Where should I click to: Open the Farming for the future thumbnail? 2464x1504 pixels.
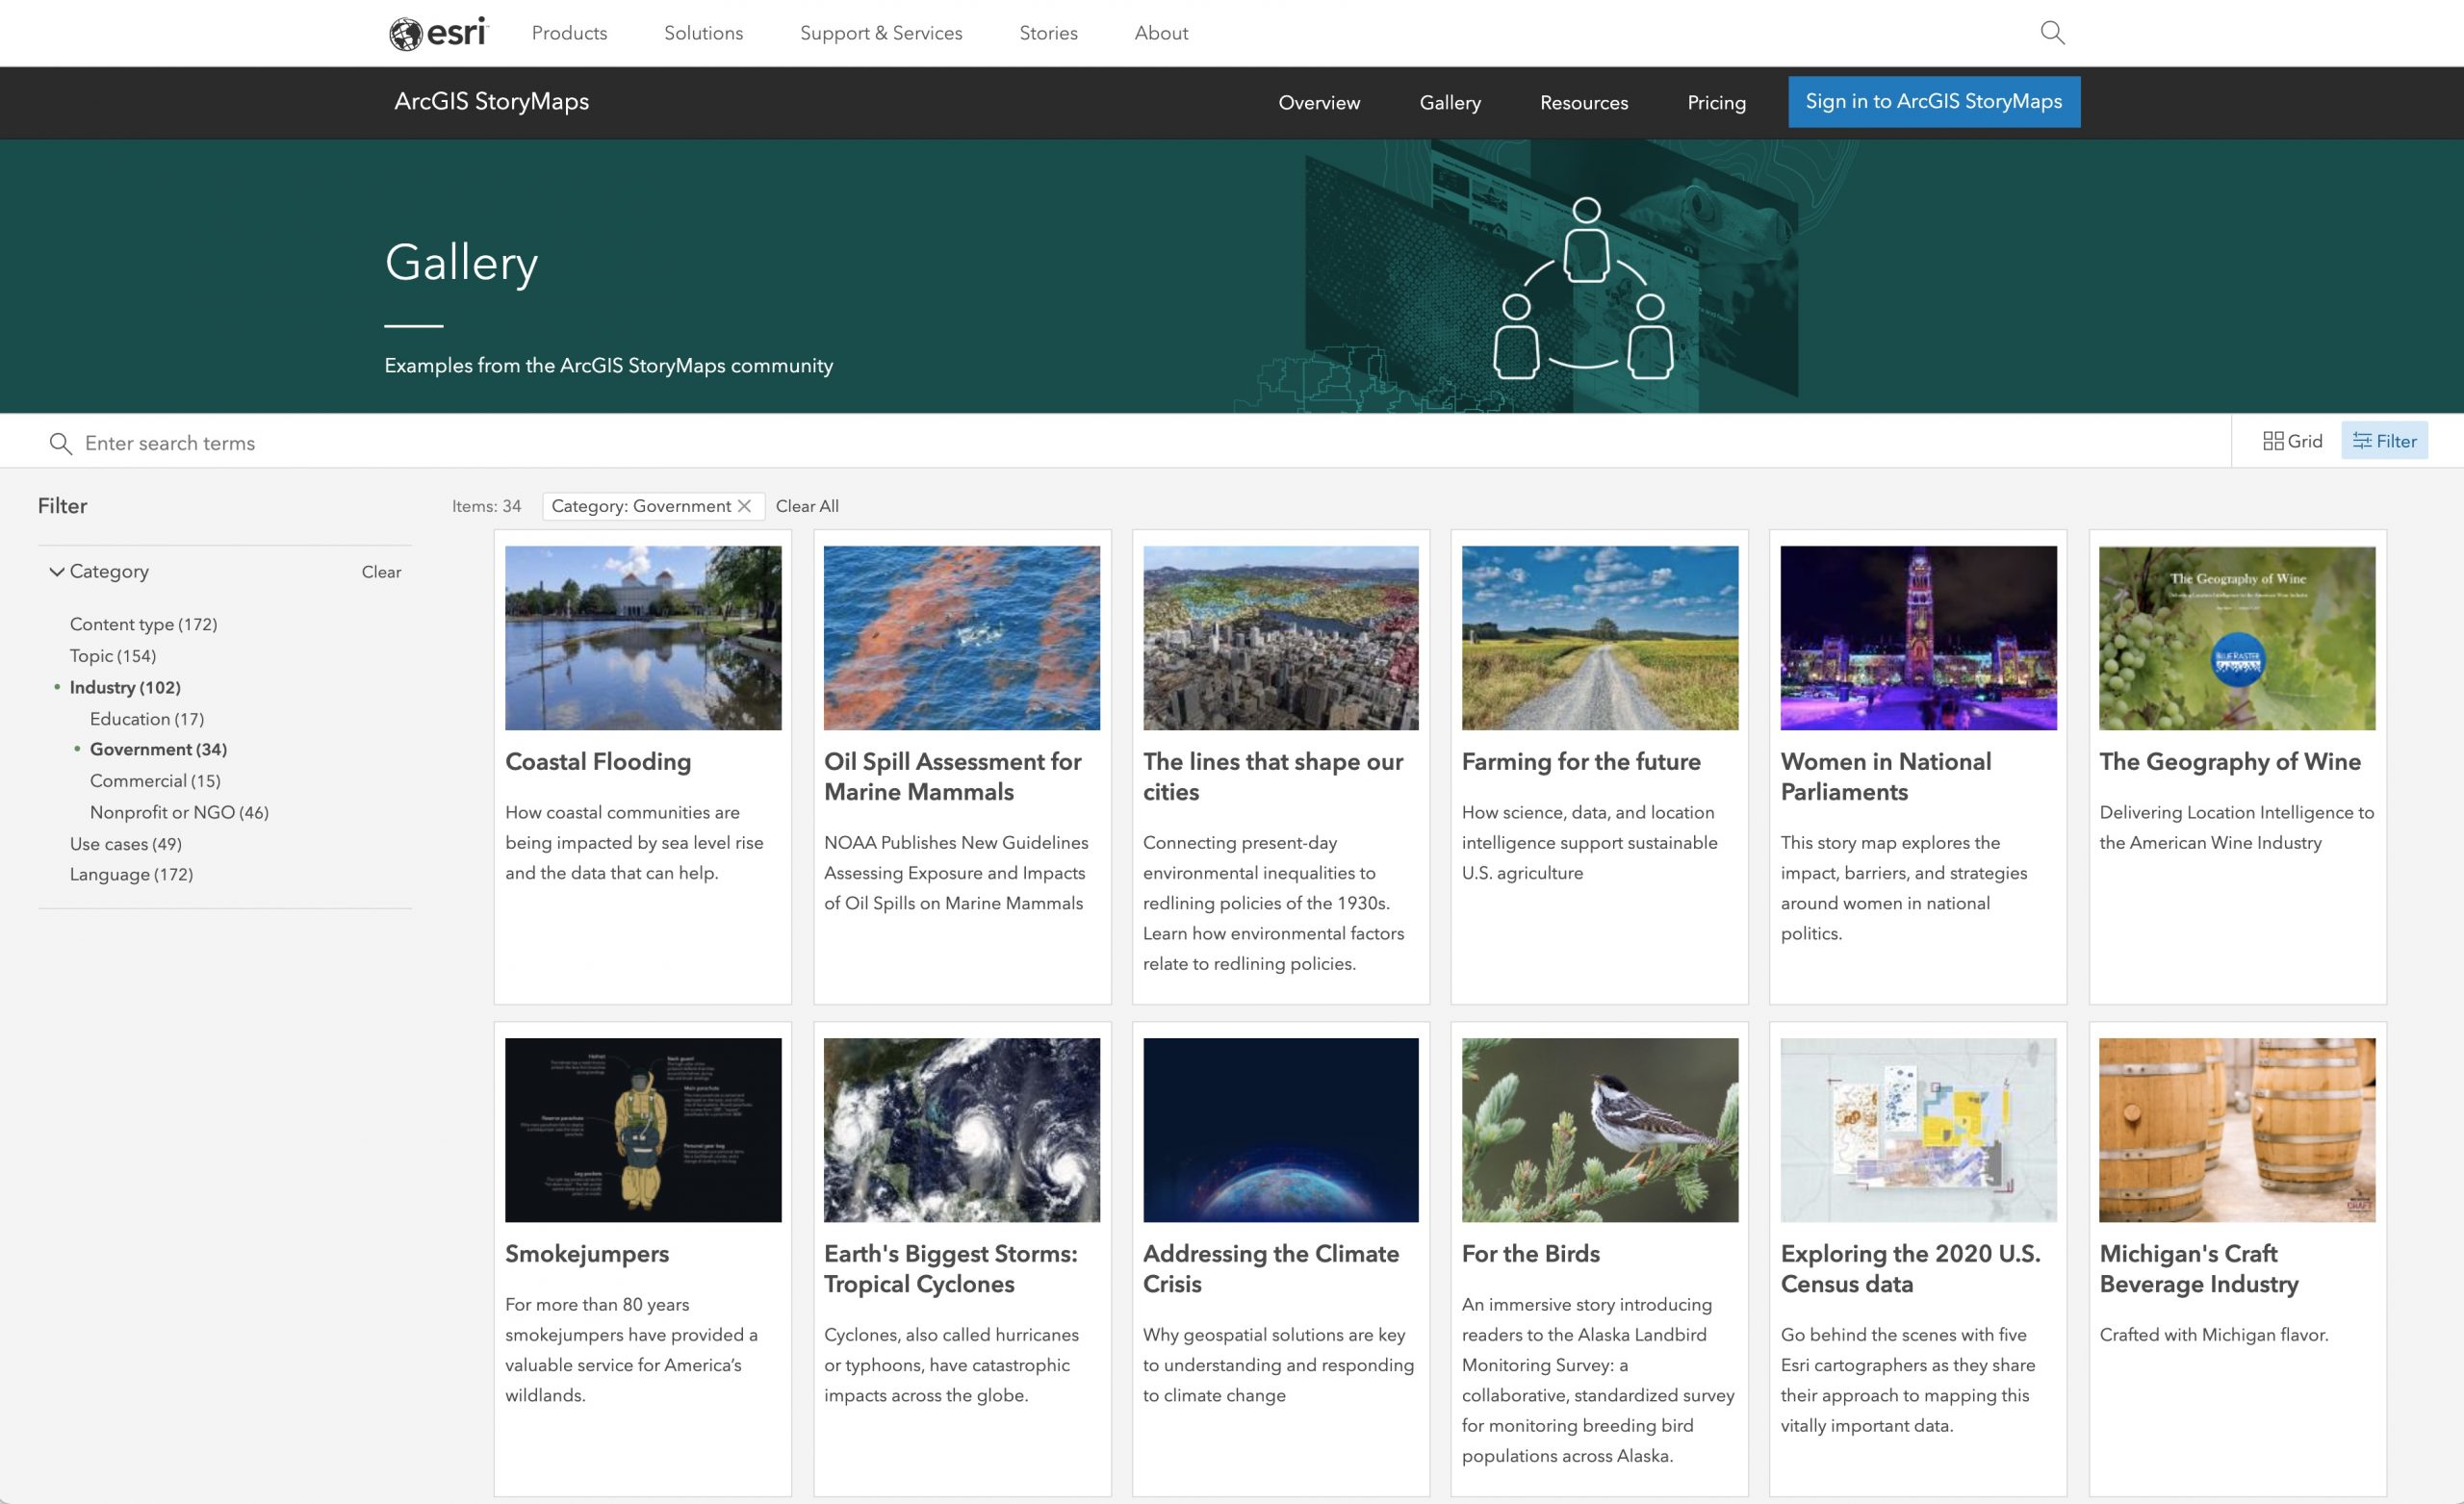point(1600,638)
